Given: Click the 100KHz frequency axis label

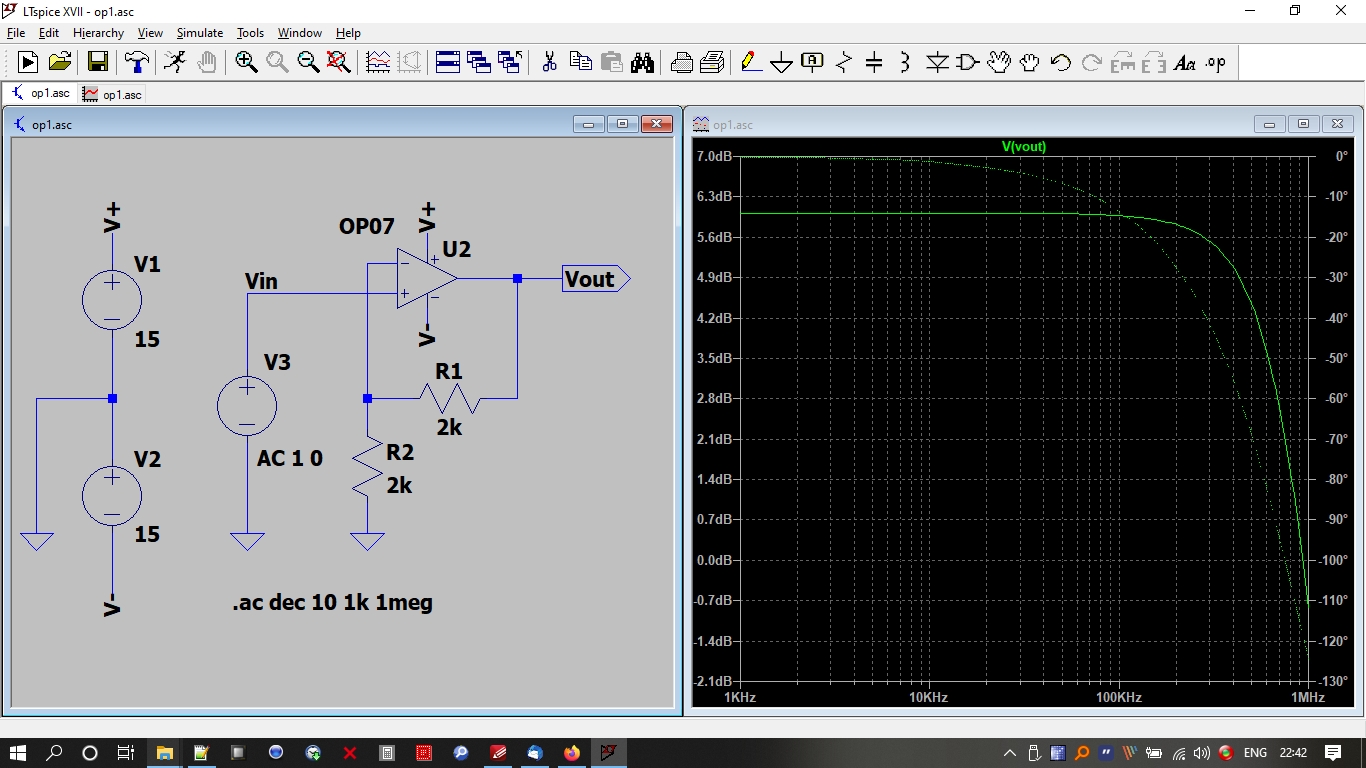Looking at the screenshot, I should 1118,697.
